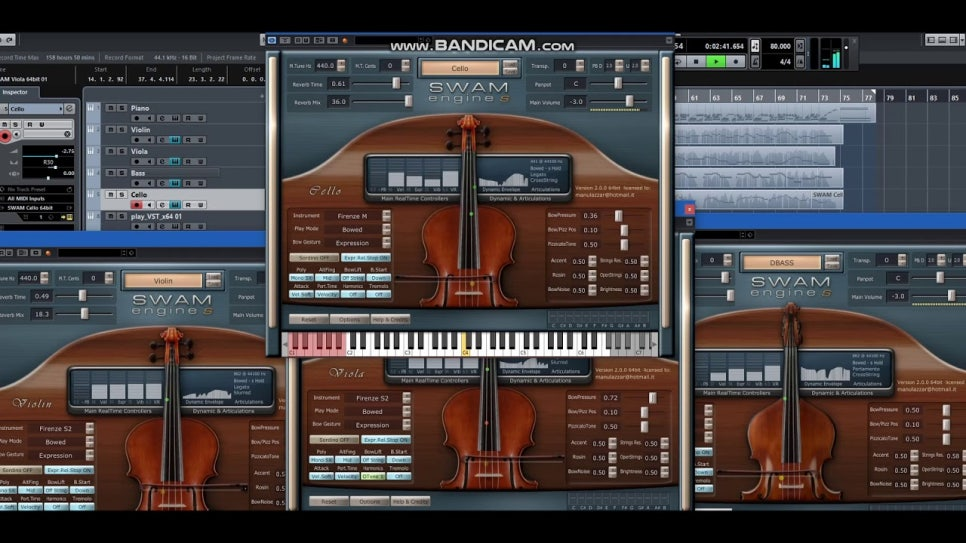Solo the Cello track
This screenshot has width=966, height=543.
coord(121,194)
